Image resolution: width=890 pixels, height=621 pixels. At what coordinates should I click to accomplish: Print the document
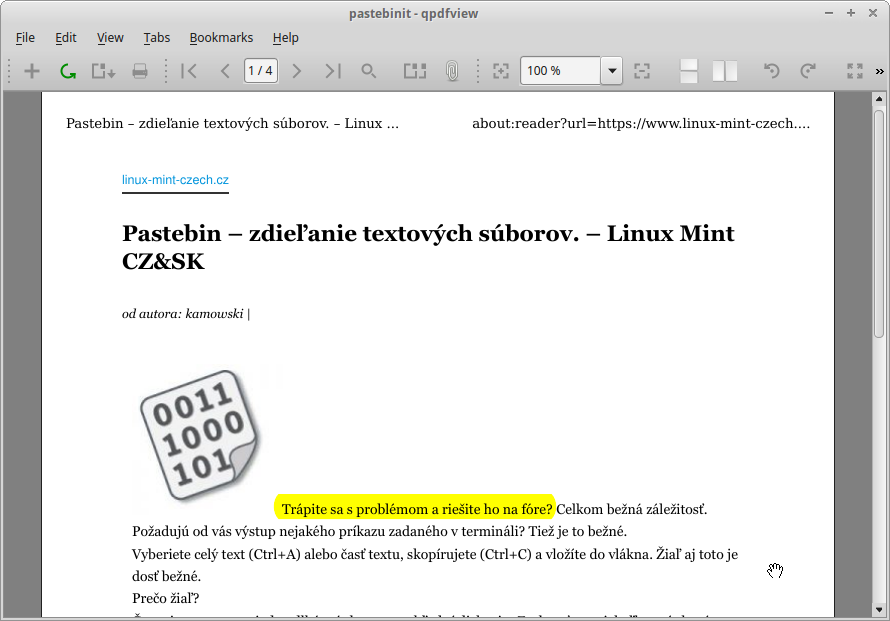point(140,71)
